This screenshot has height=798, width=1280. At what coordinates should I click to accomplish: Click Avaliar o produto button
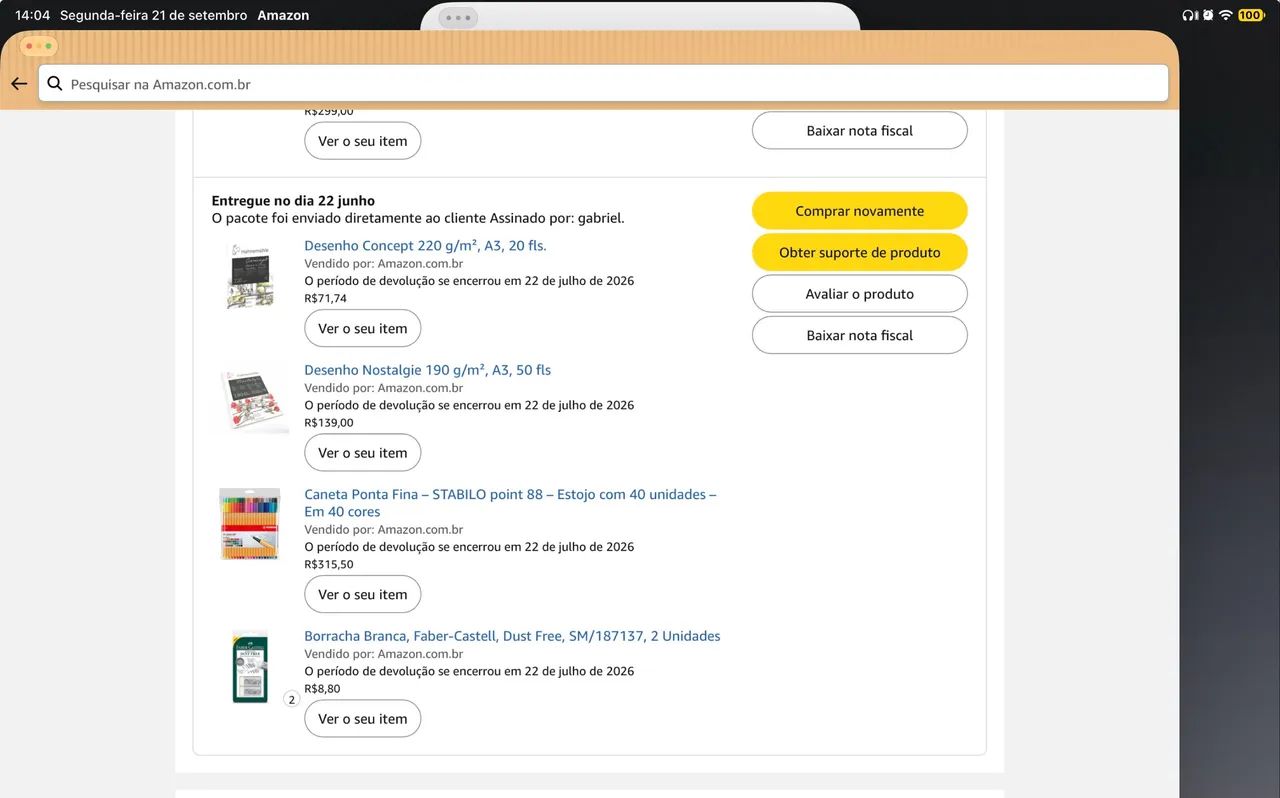pos(860,294)
